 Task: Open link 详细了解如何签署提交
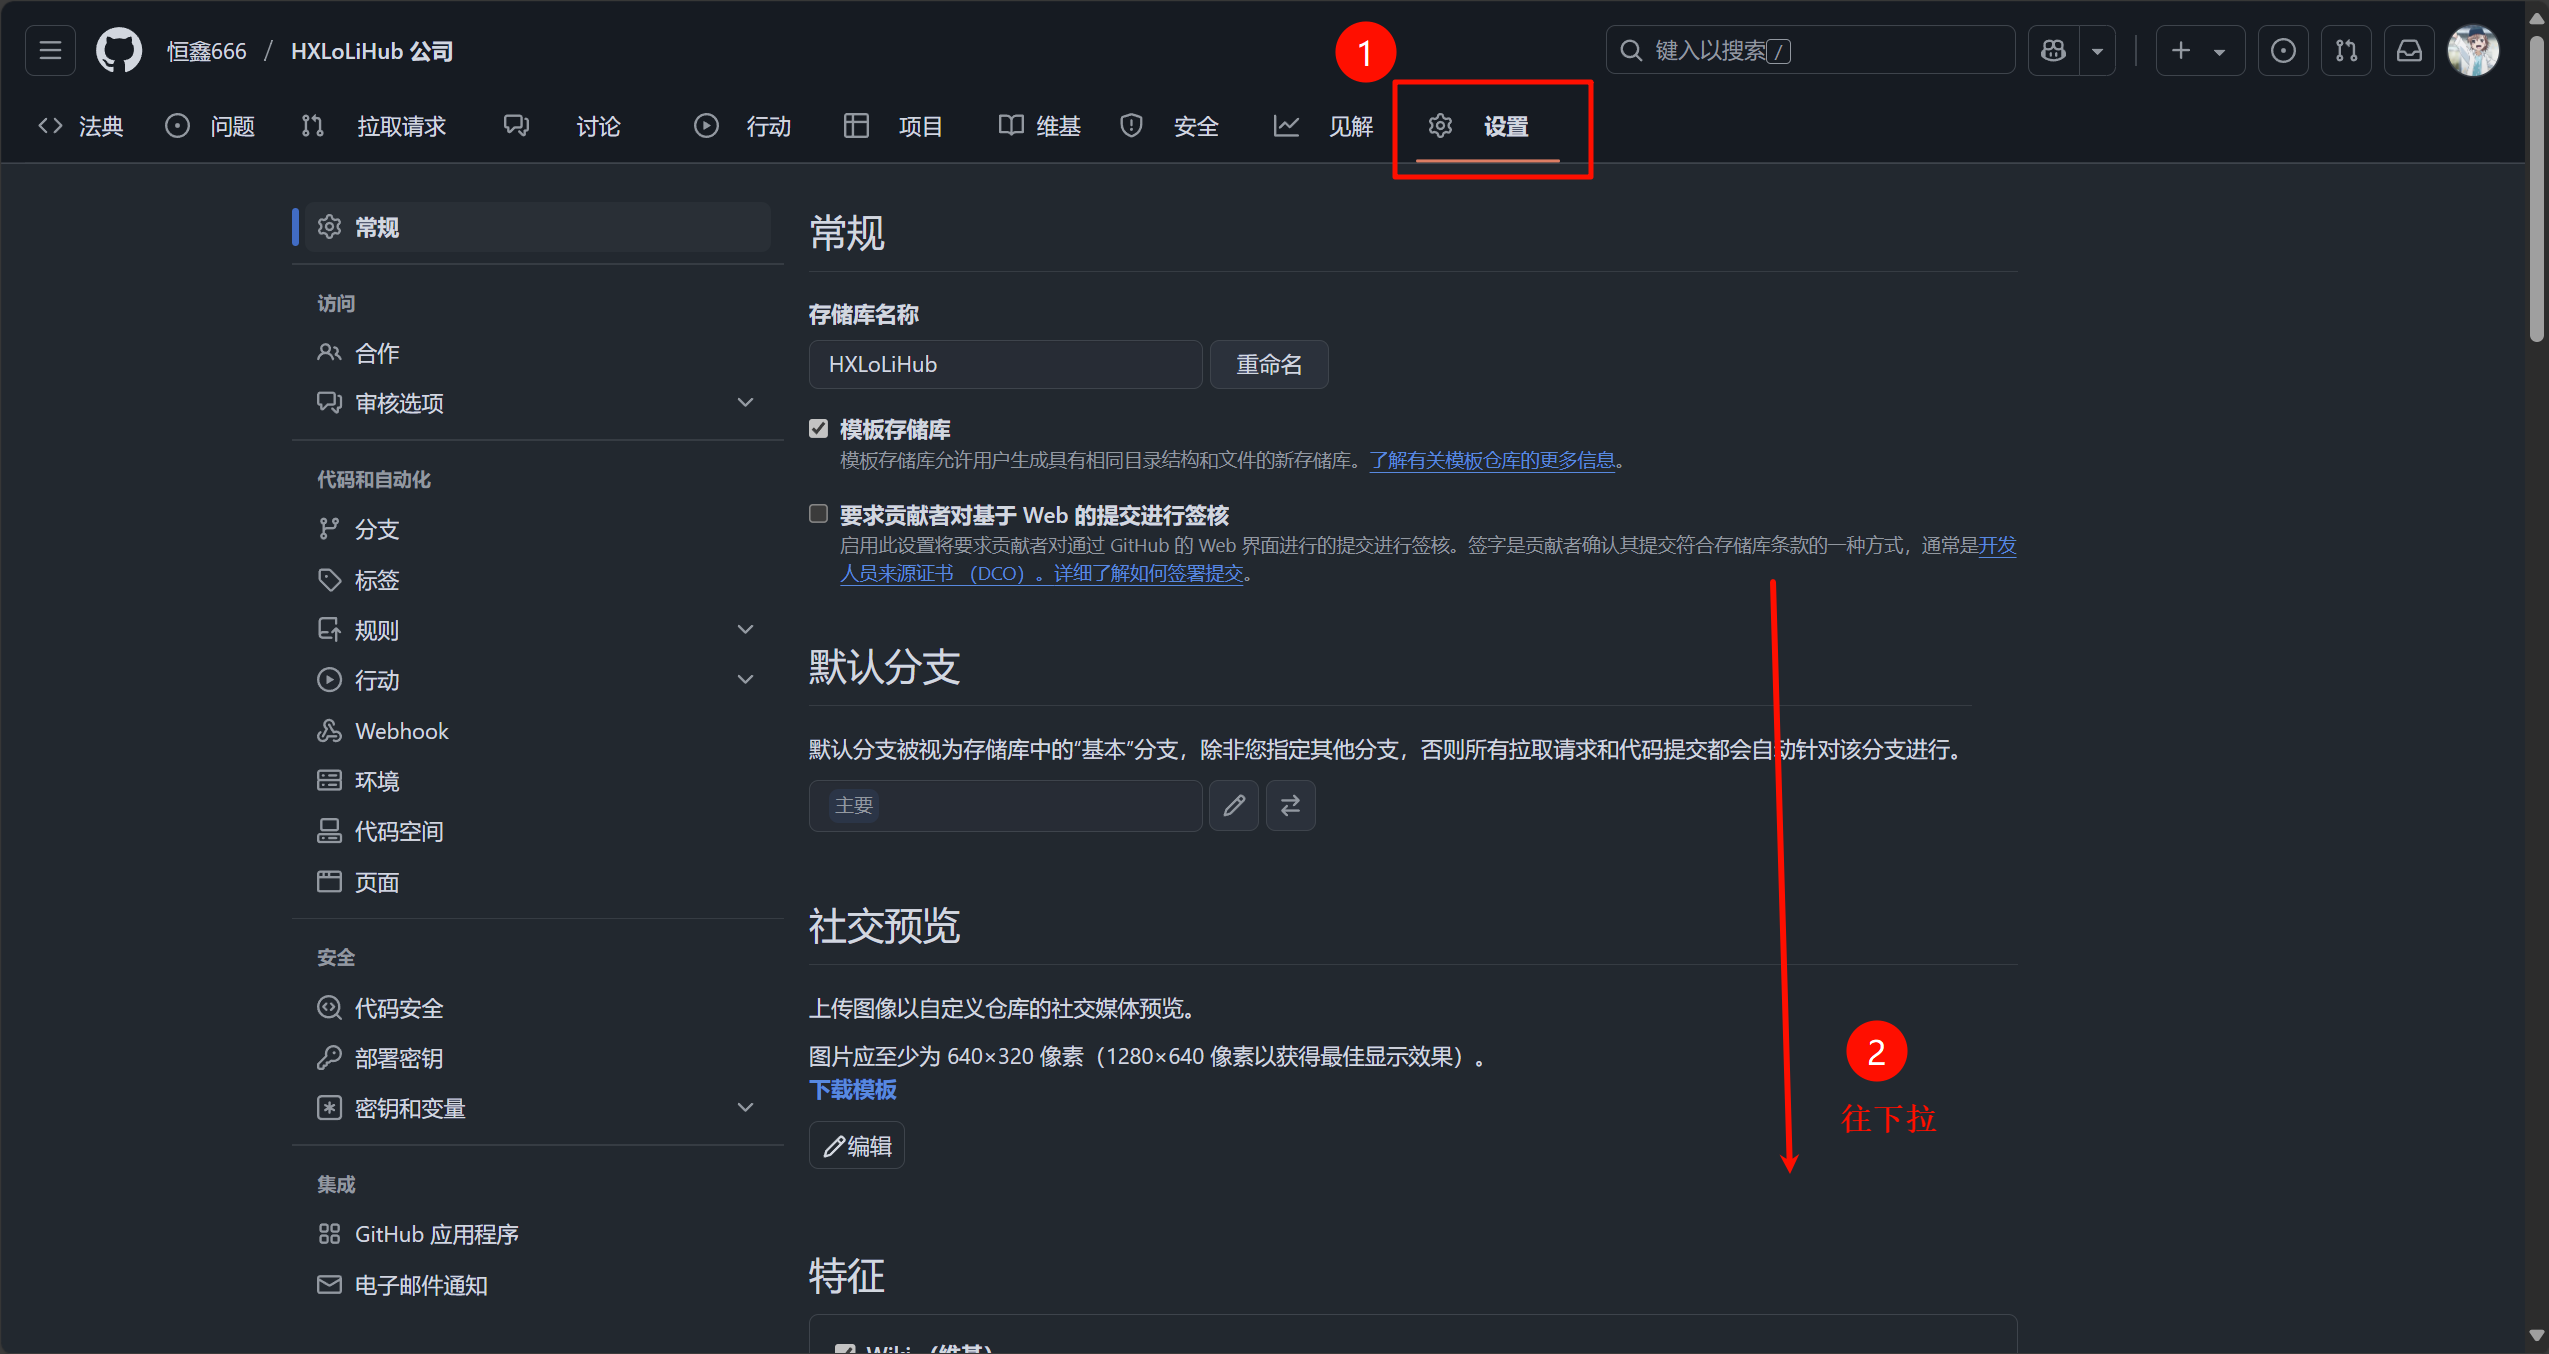(1148, 573)
